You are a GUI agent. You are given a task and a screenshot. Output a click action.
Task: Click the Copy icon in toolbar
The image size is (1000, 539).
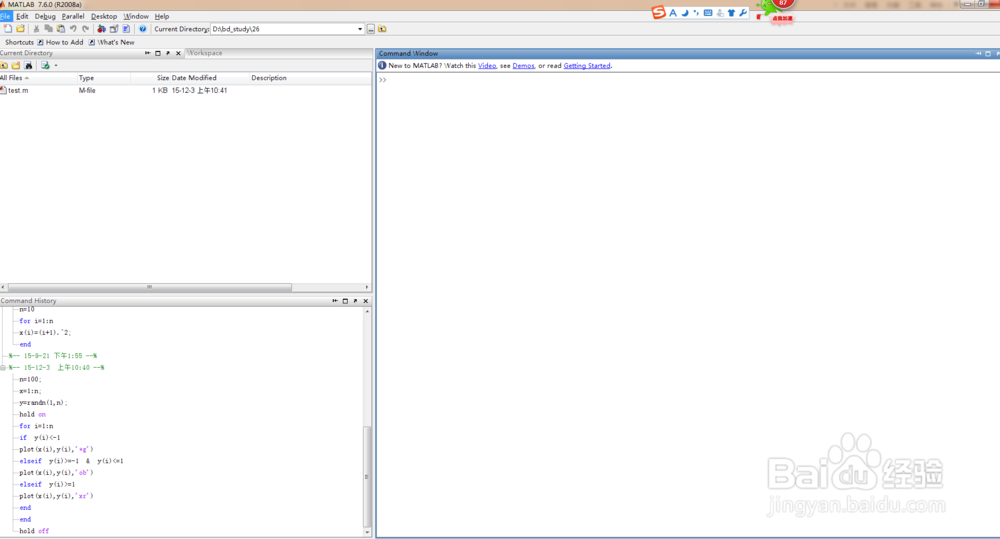[48, 29]
